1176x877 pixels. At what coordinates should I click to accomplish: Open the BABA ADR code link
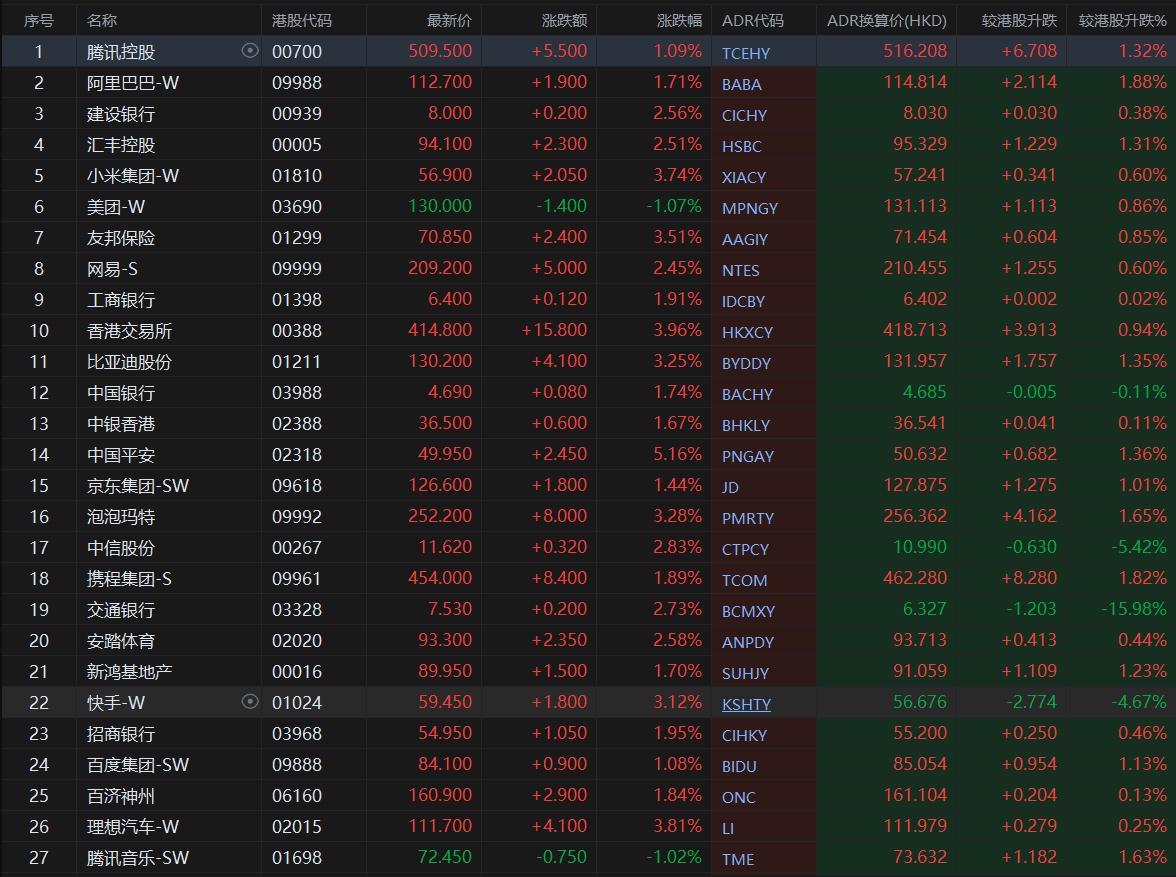click(x=741, y=84)
